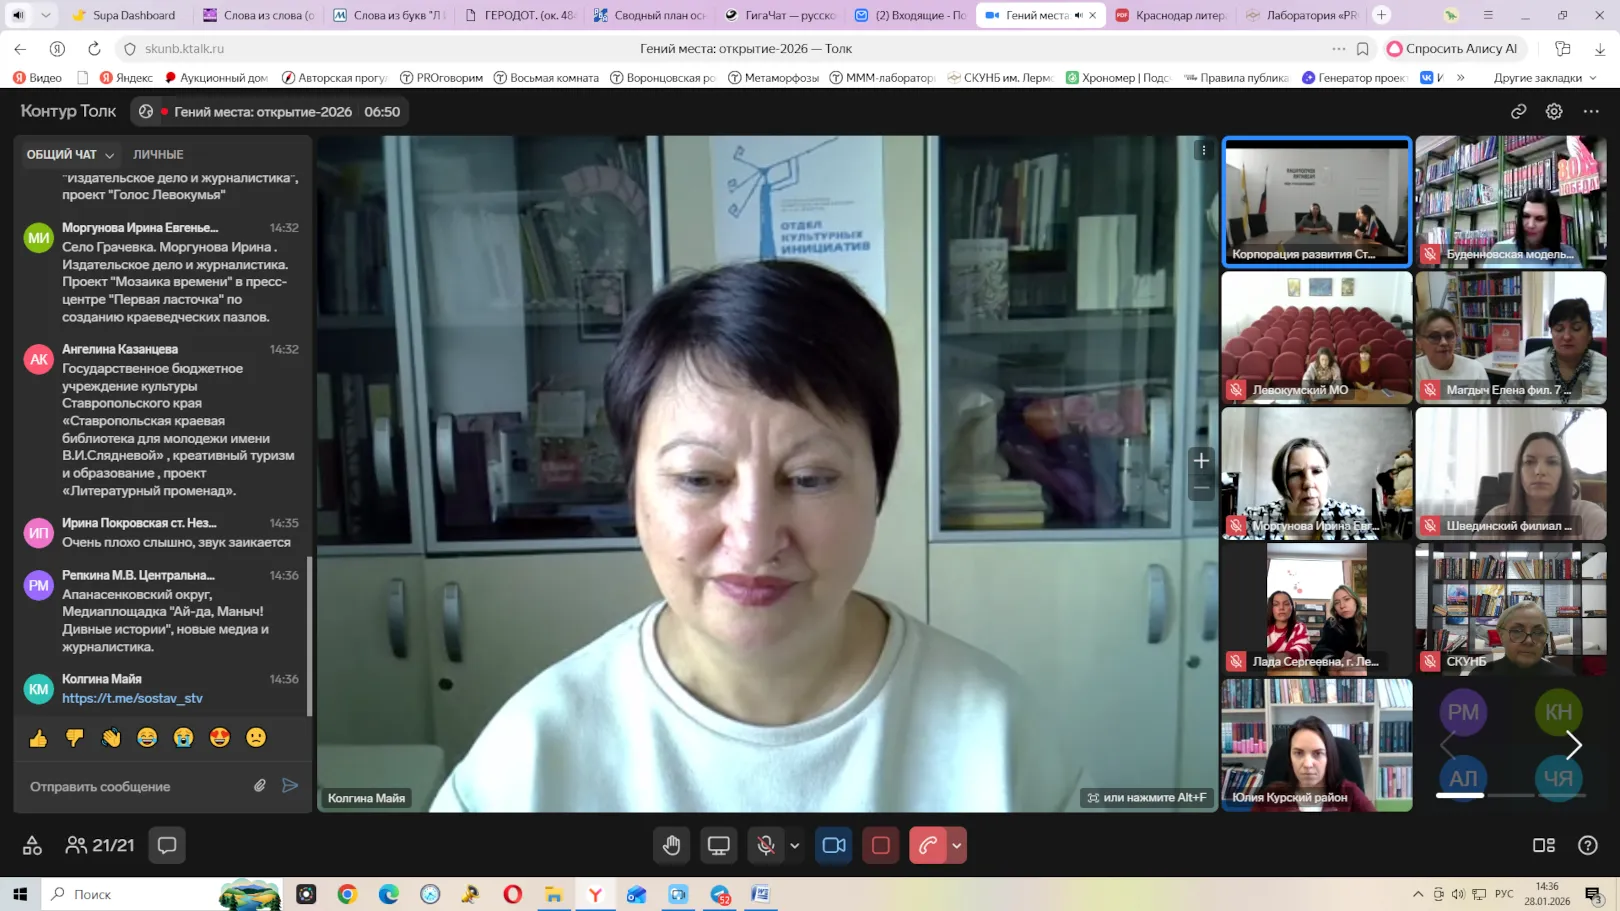Zoom in the main video with plus

tap(1201, 461)
